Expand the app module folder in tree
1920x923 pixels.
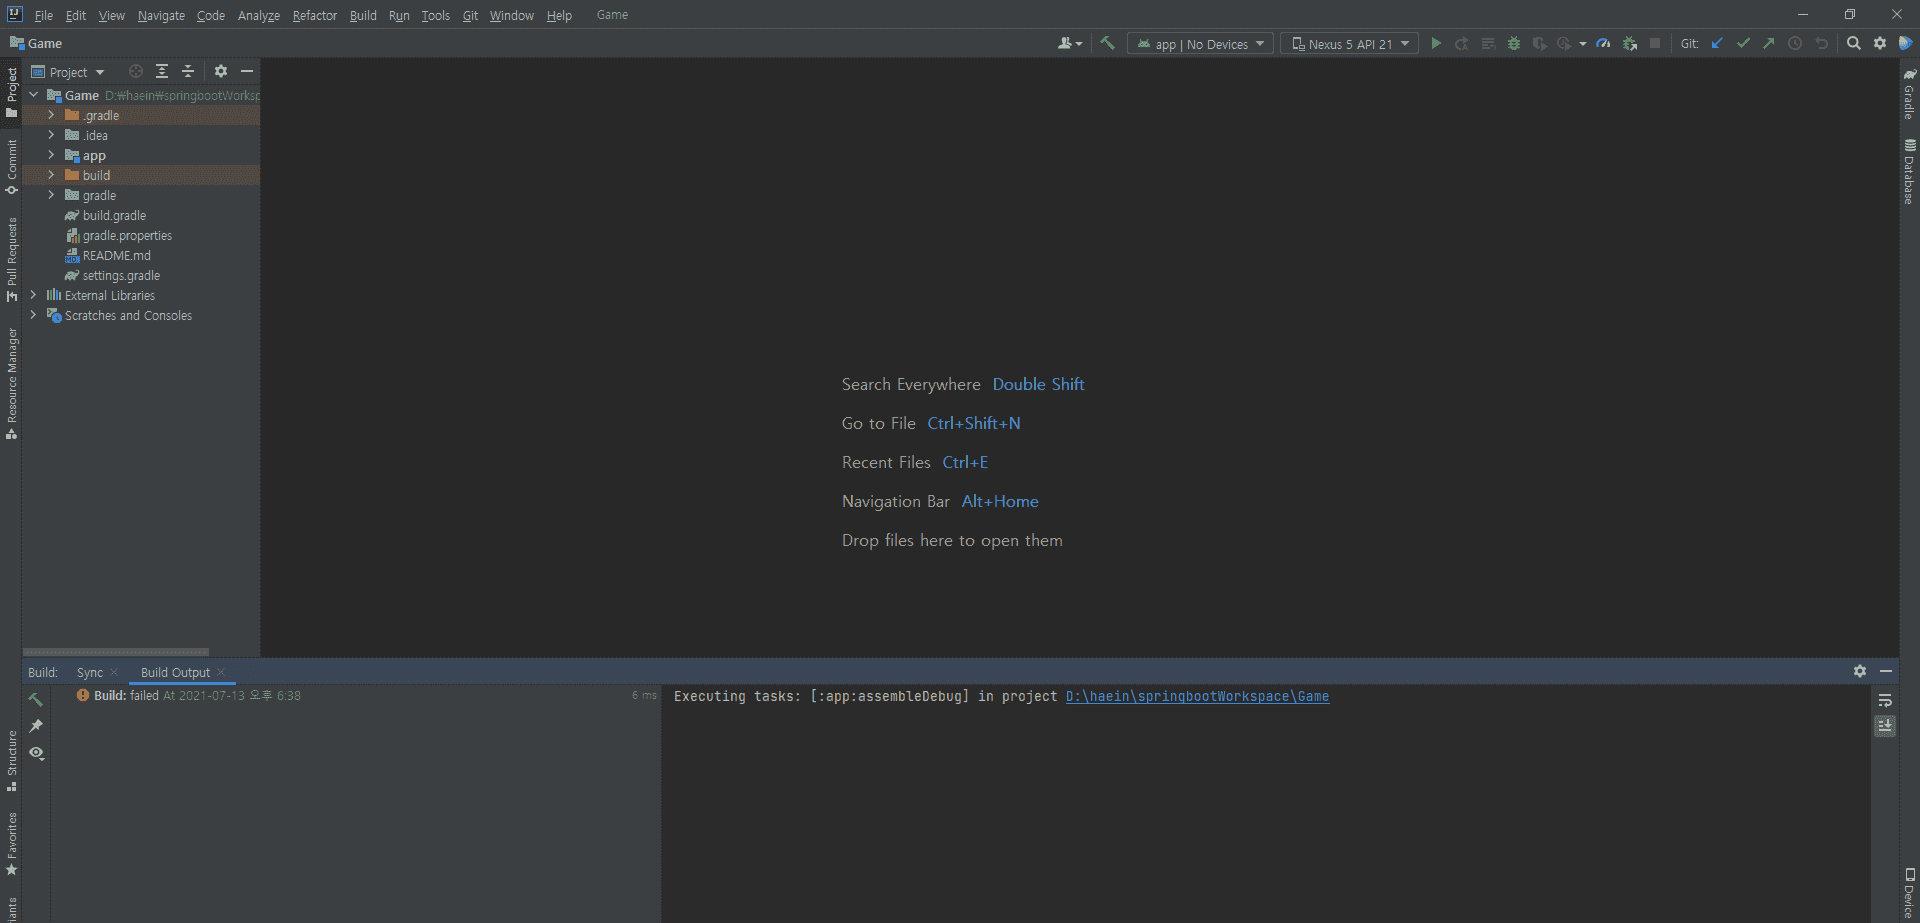(x=51, y=155)
